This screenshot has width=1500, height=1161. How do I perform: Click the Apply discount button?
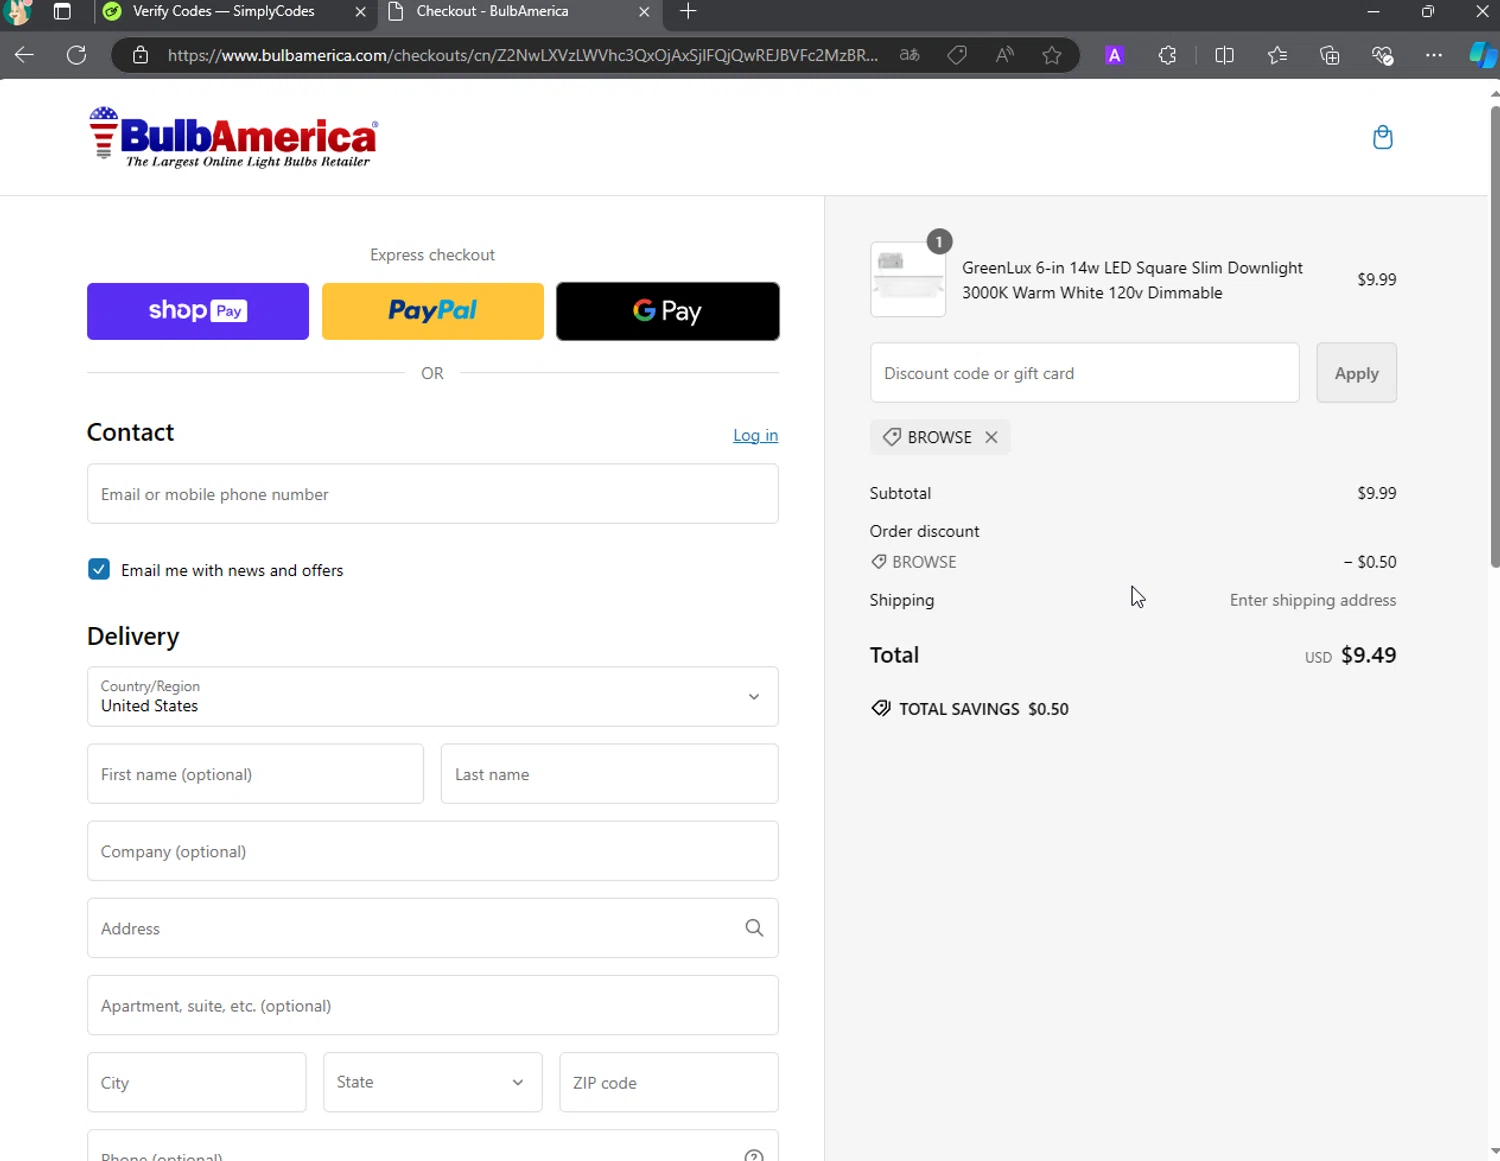(1356, 373)
